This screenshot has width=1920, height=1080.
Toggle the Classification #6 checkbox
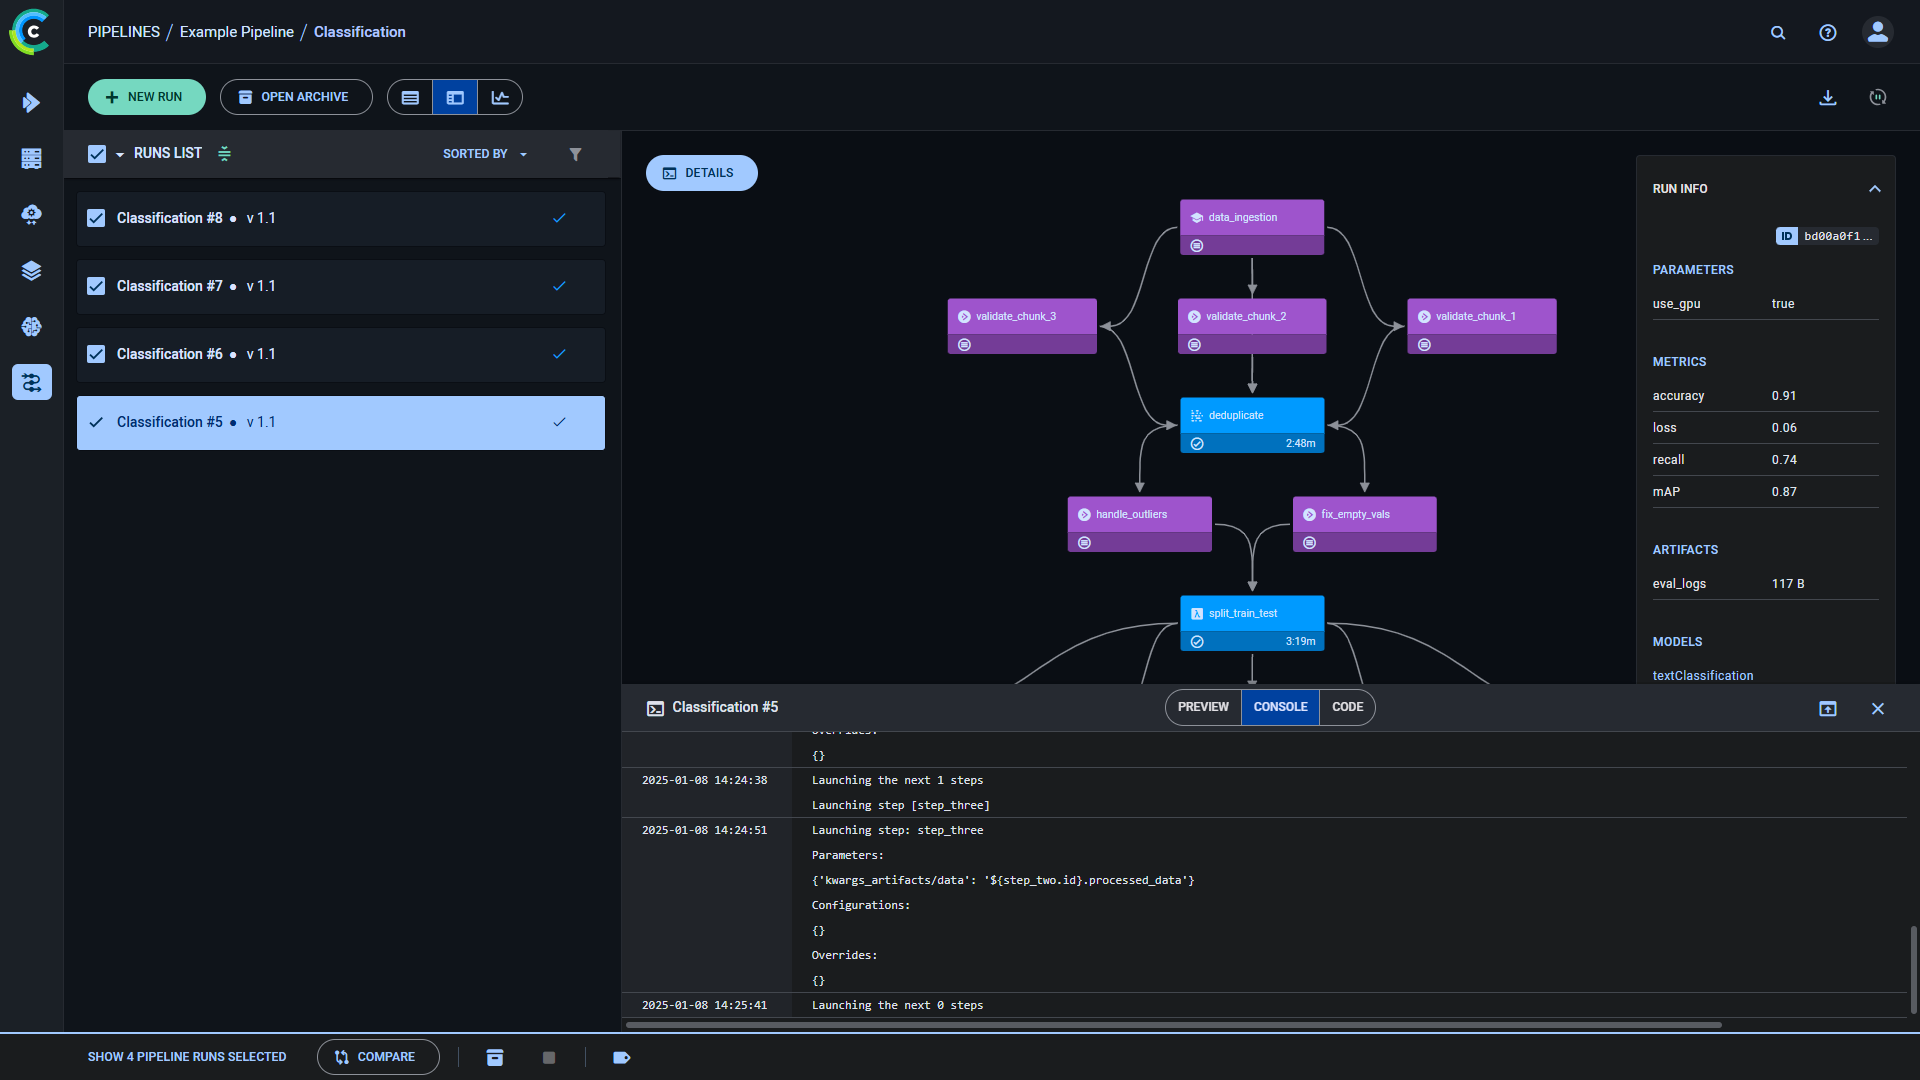click(x=96, y=354)
